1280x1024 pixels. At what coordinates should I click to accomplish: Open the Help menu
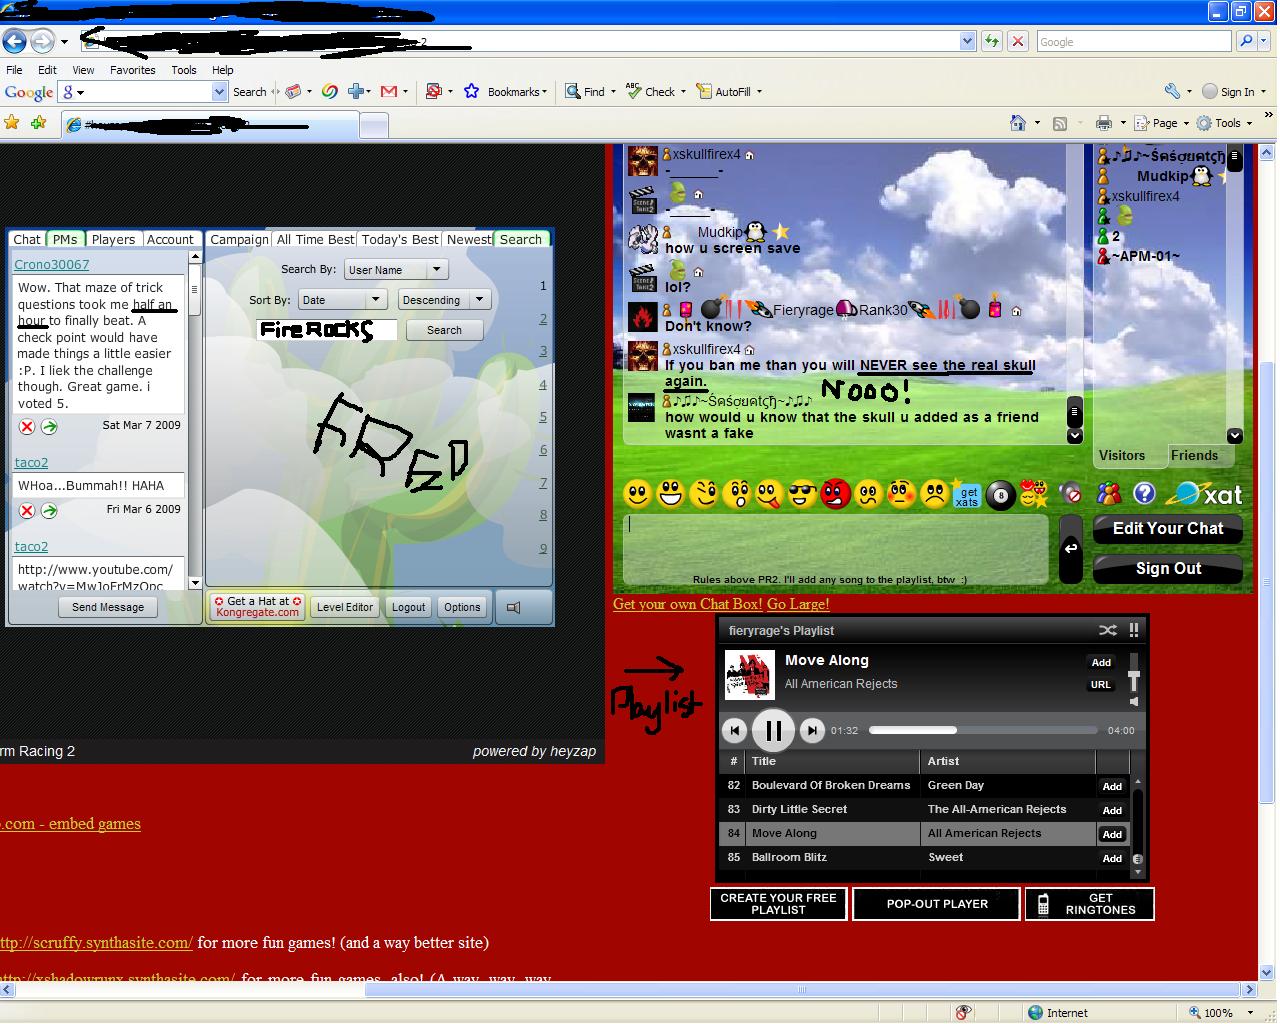click(222, 70)
